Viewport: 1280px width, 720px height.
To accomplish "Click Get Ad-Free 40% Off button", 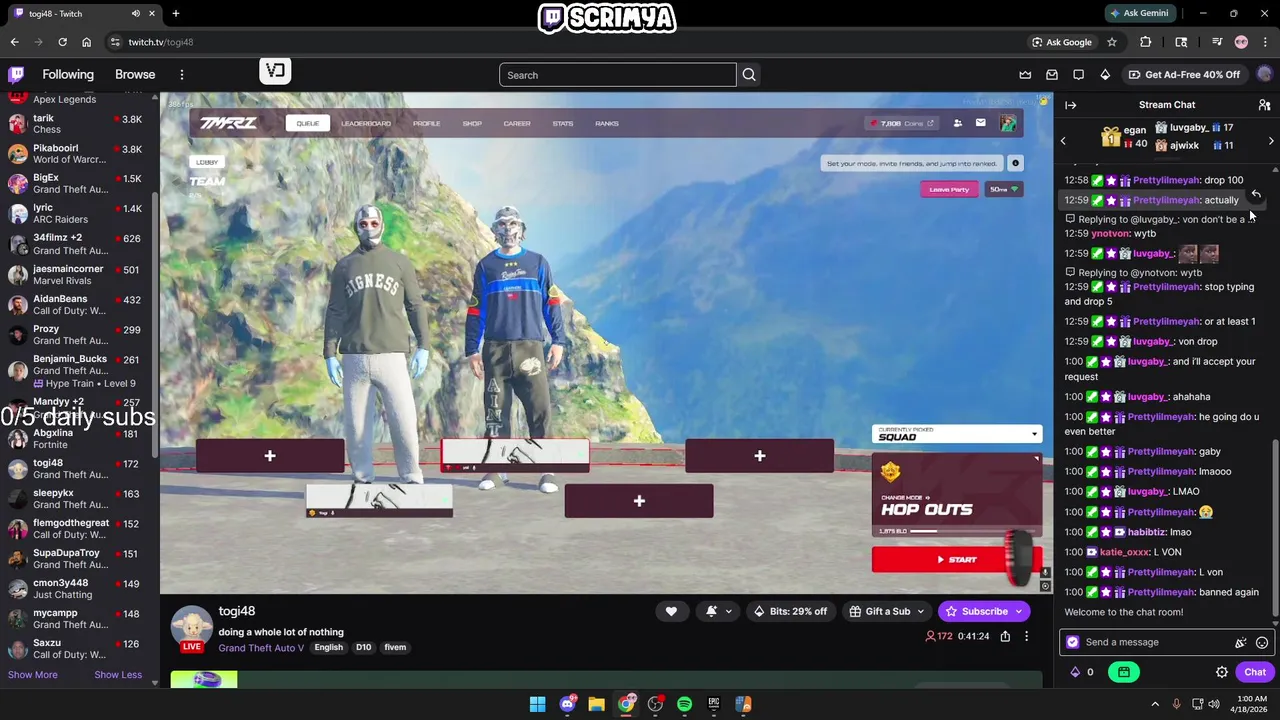I will point(1184,75).
